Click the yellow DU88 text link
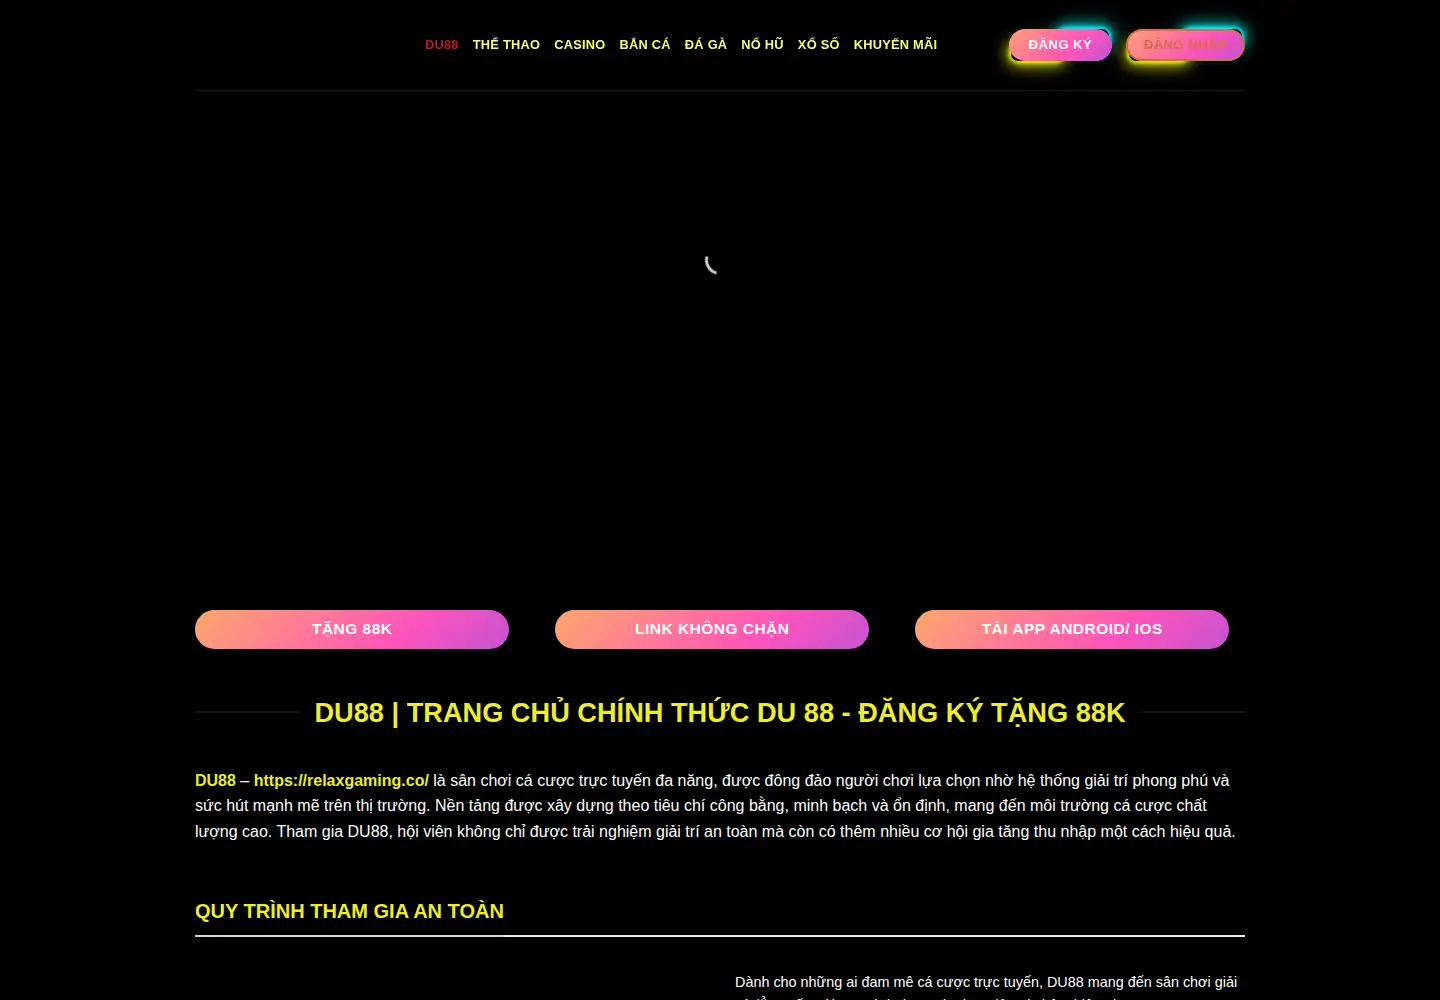The width and height of the screenshot is (1440, 1000). pyautogui.click(x=215, y=781)
